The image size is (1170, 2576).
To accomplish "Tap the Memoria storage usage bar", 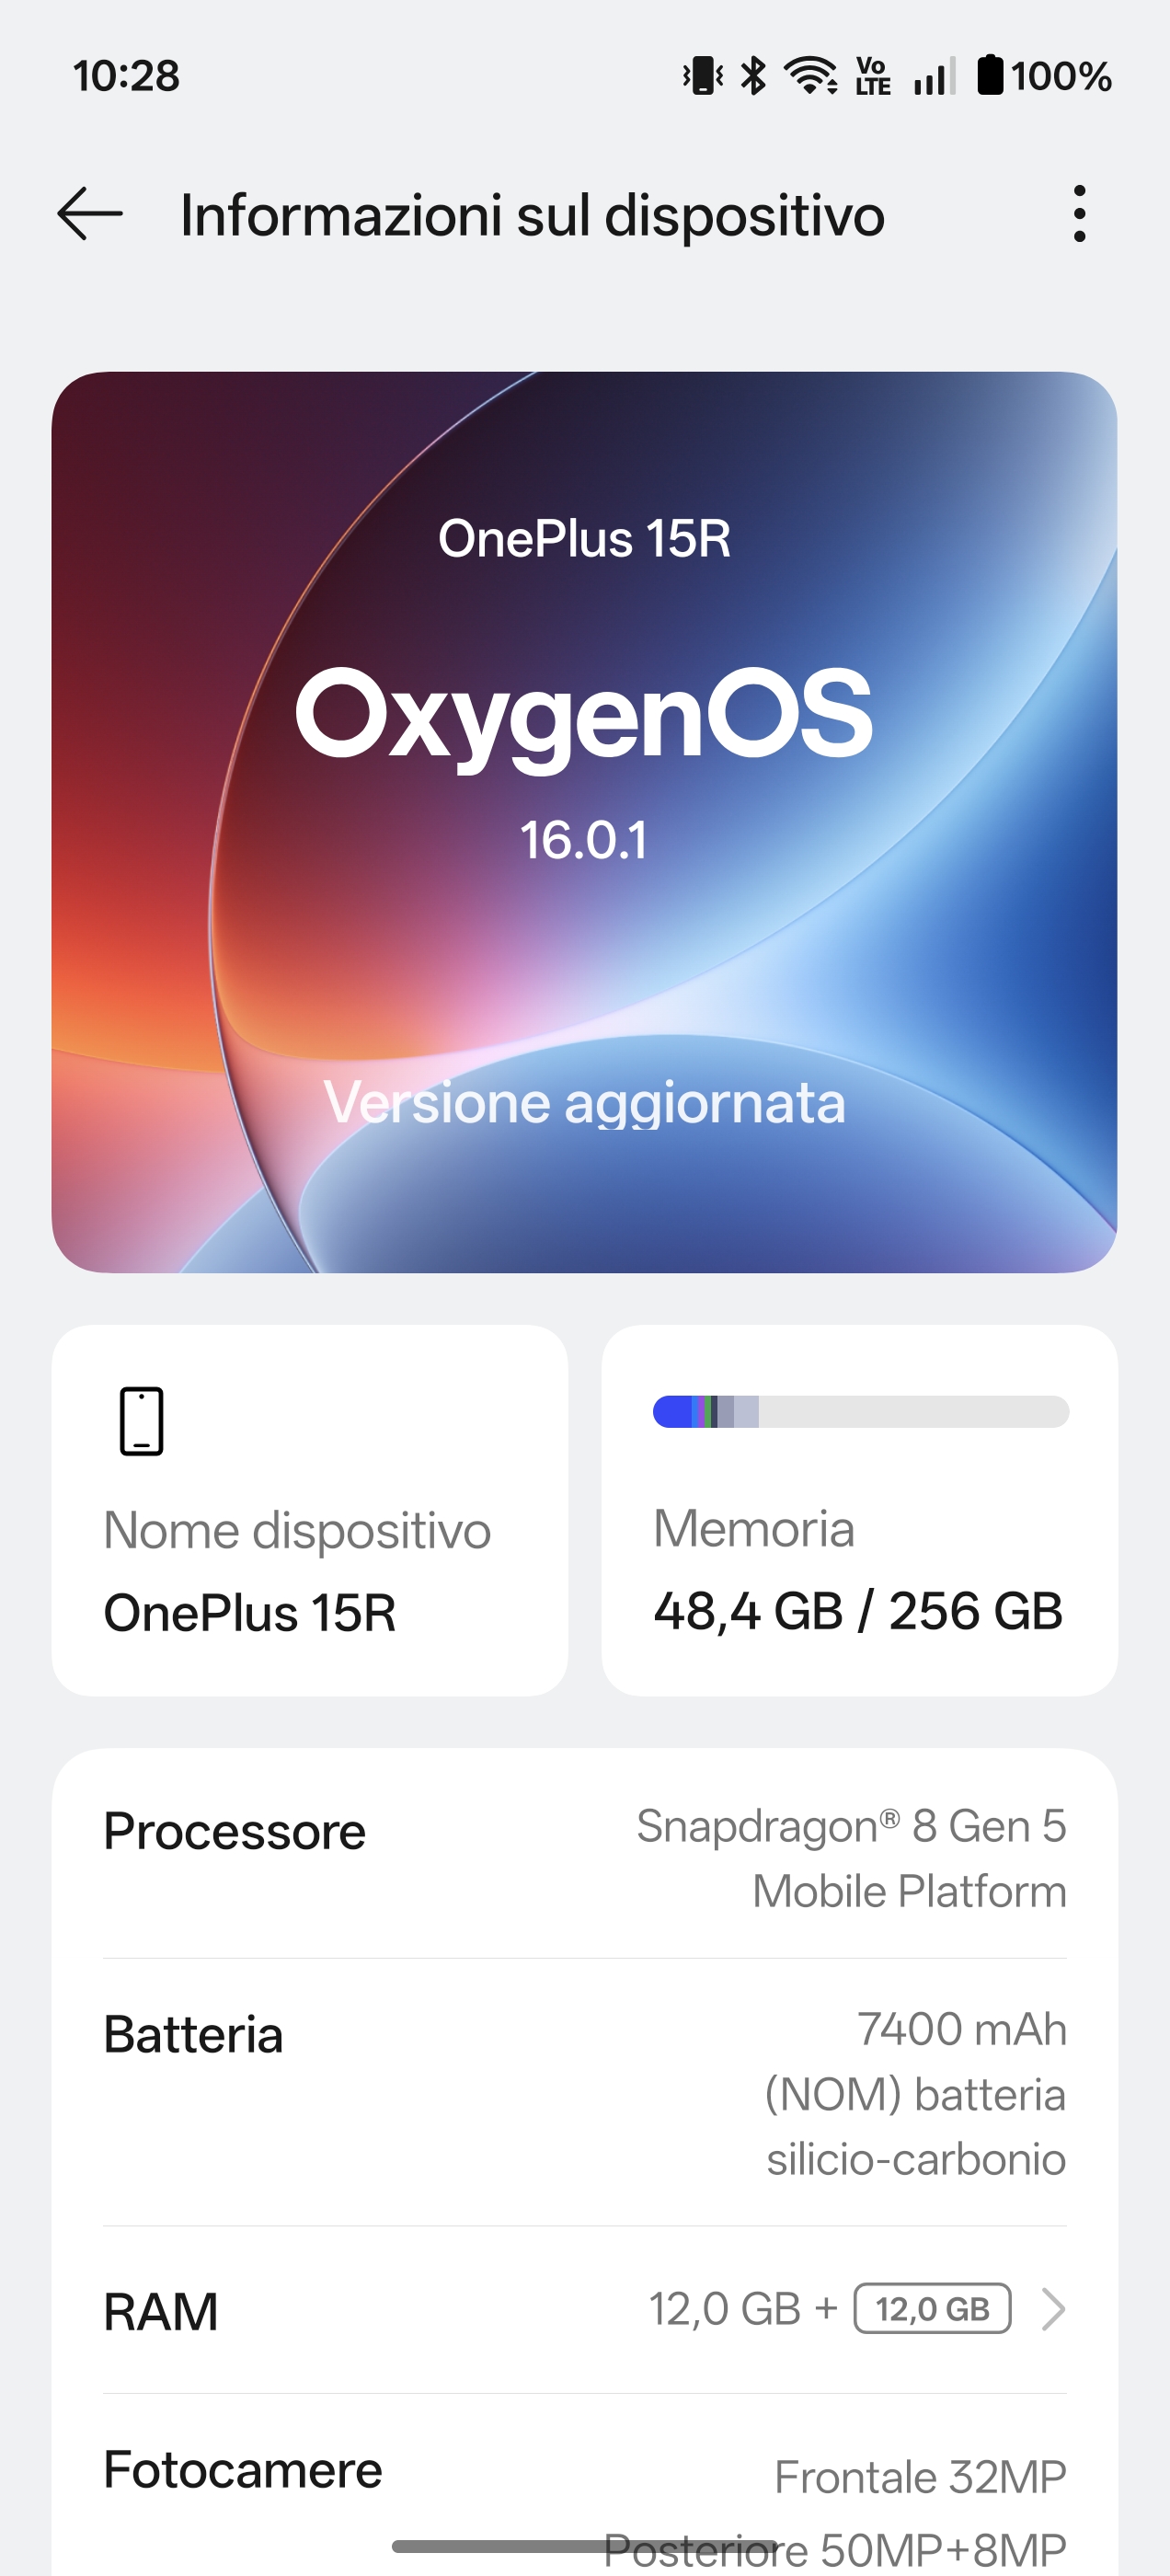I will click(860, 1412).
